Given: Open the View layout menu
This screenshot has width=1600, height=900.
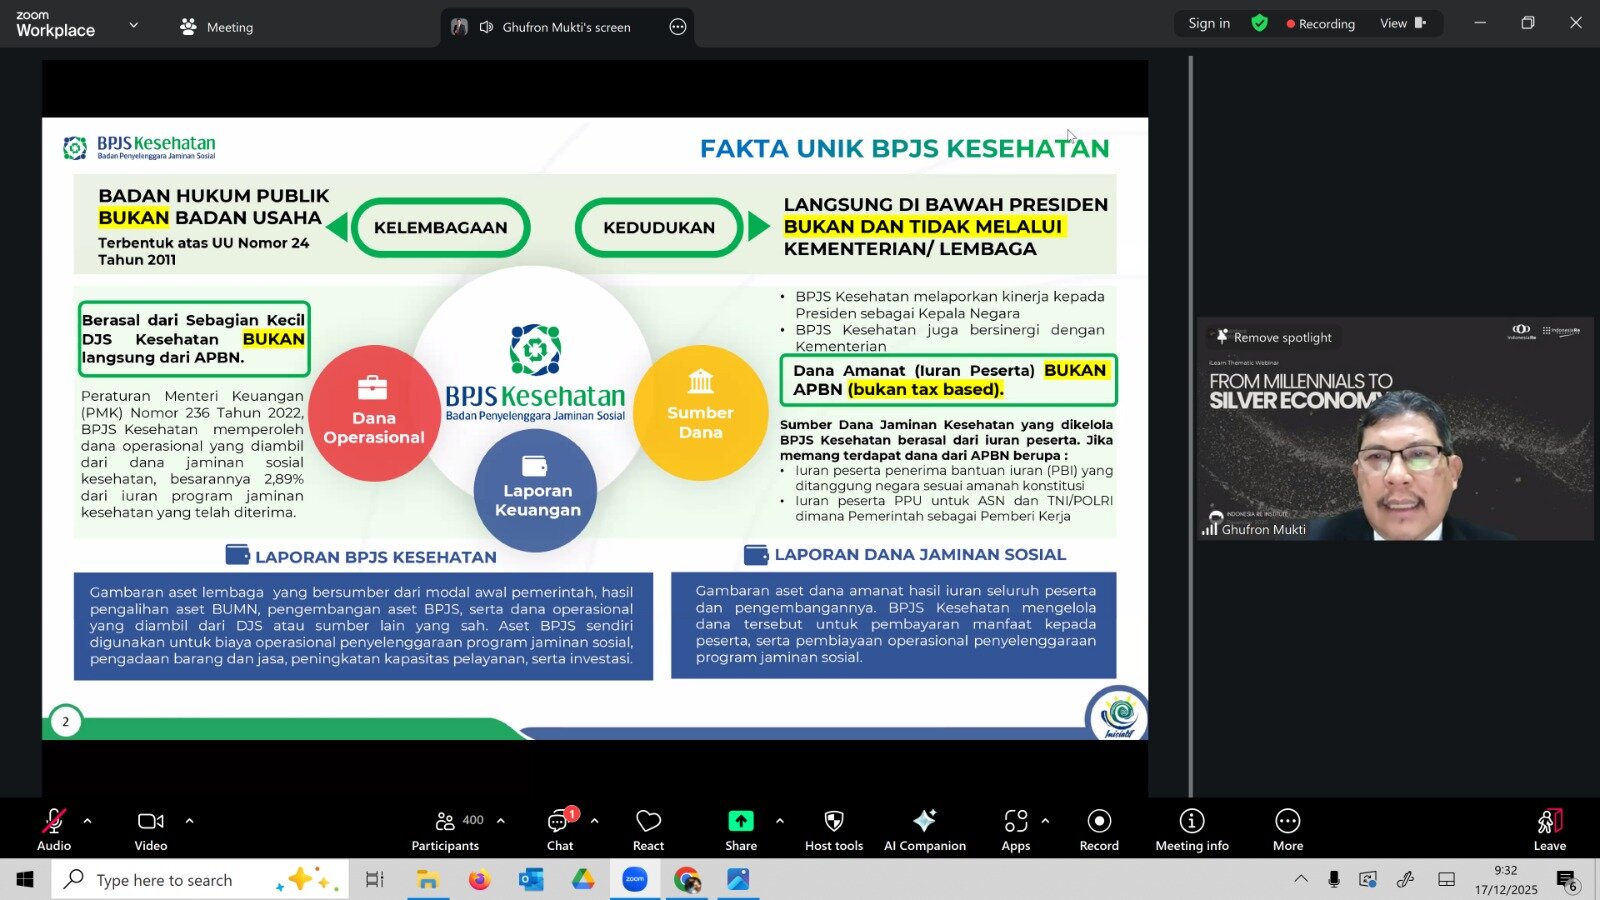Looking at the screenshot, I should click(1402, 23).
